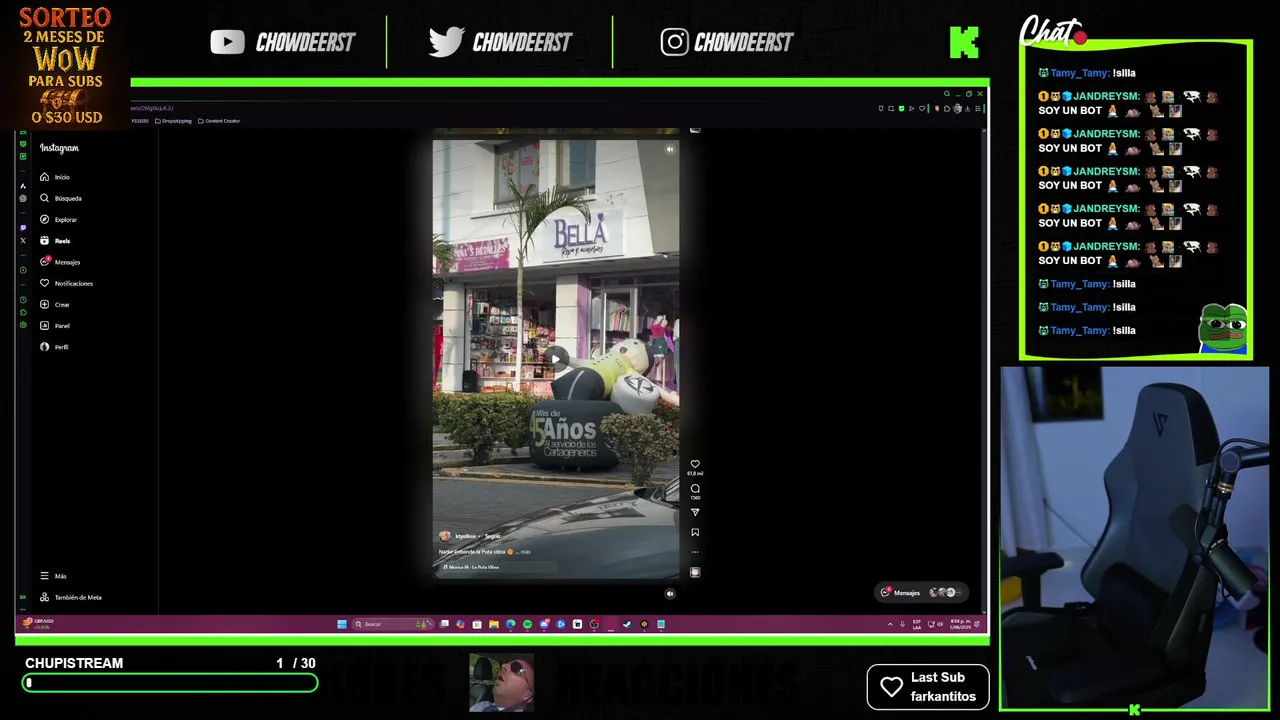Open taskbar clock and date

point(961,624)
